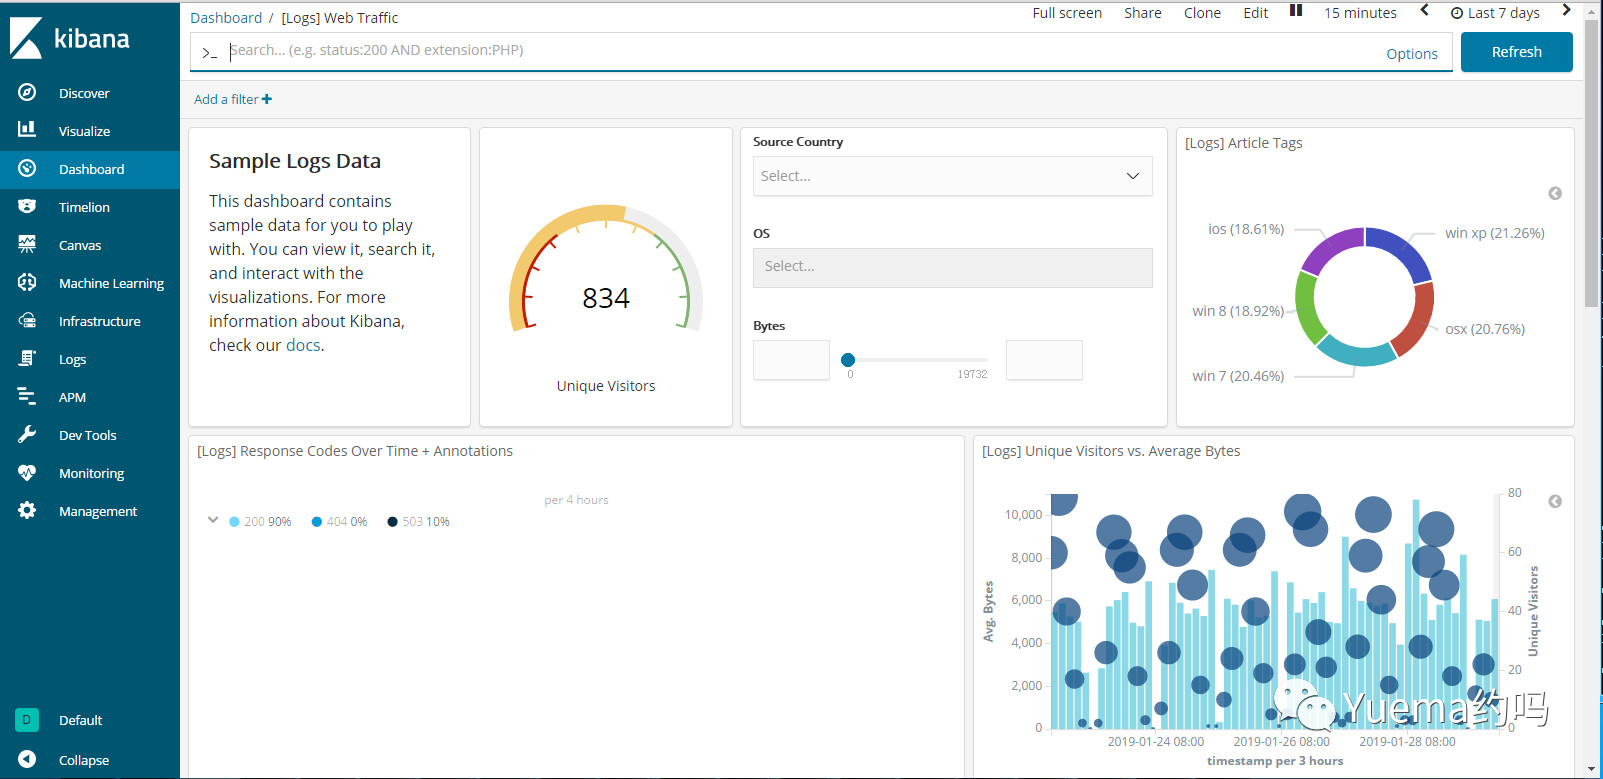
Task: Click Full screen in top menu
Action: [1067, 13]
